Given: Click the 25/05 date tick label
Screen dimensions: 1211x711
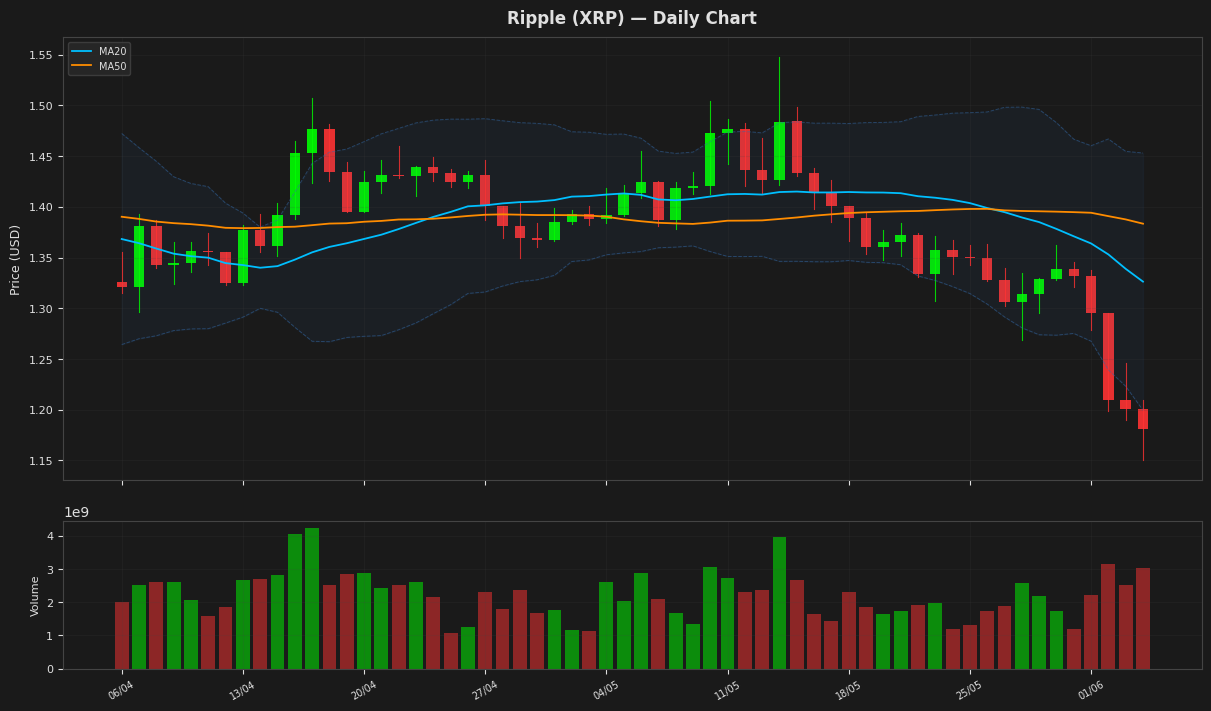Looking at the screenshot, I should (968, 691).
